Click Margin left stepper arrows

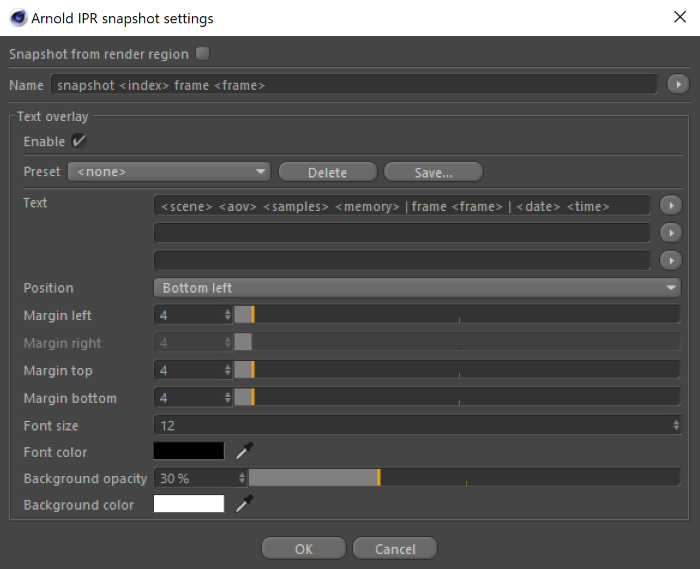click(x=228, y=315)
